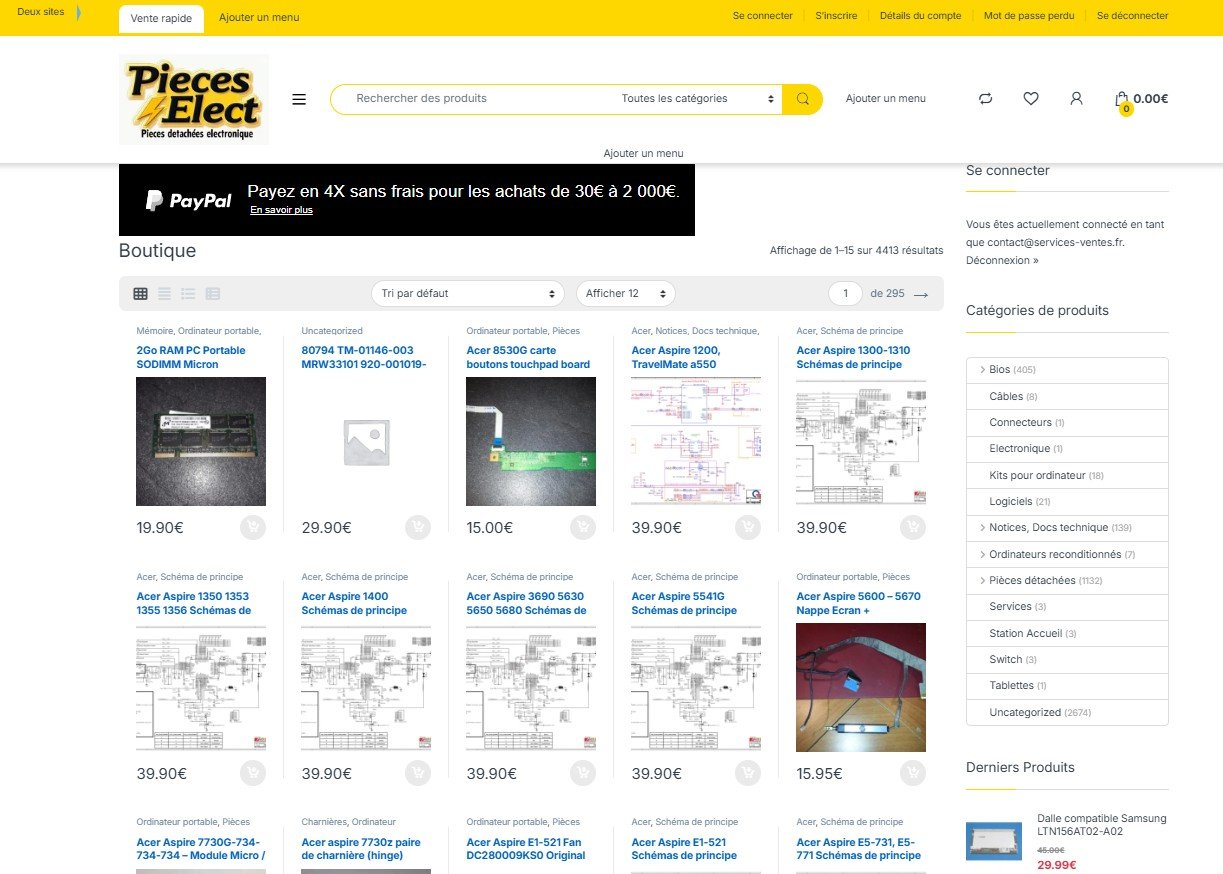Screen dimensions: 1223x874
Task: Open the Logiciels category
Action: pos(1011,501)
